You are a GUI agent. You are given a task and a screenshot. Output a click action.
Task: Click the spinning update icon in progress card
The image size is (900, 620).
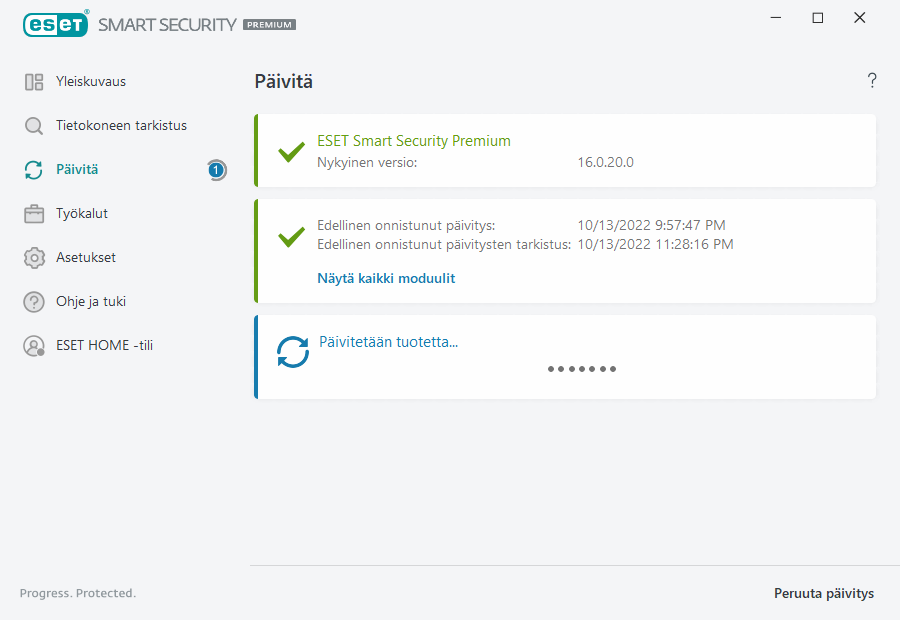click(293, 352)
